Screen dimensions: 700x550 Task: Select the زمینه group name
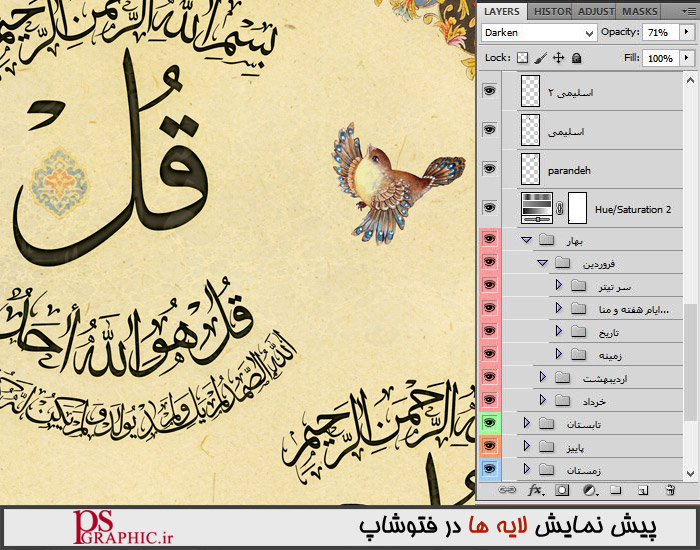610,356
